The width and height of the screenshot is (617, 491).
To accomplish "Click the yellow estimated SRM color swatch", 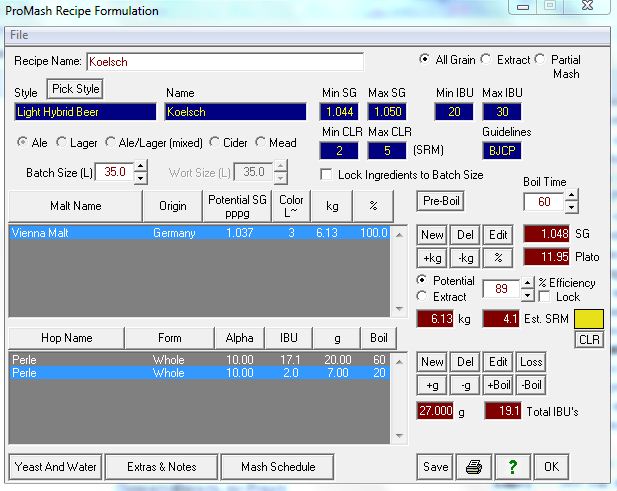I will (x=590, y=319).
